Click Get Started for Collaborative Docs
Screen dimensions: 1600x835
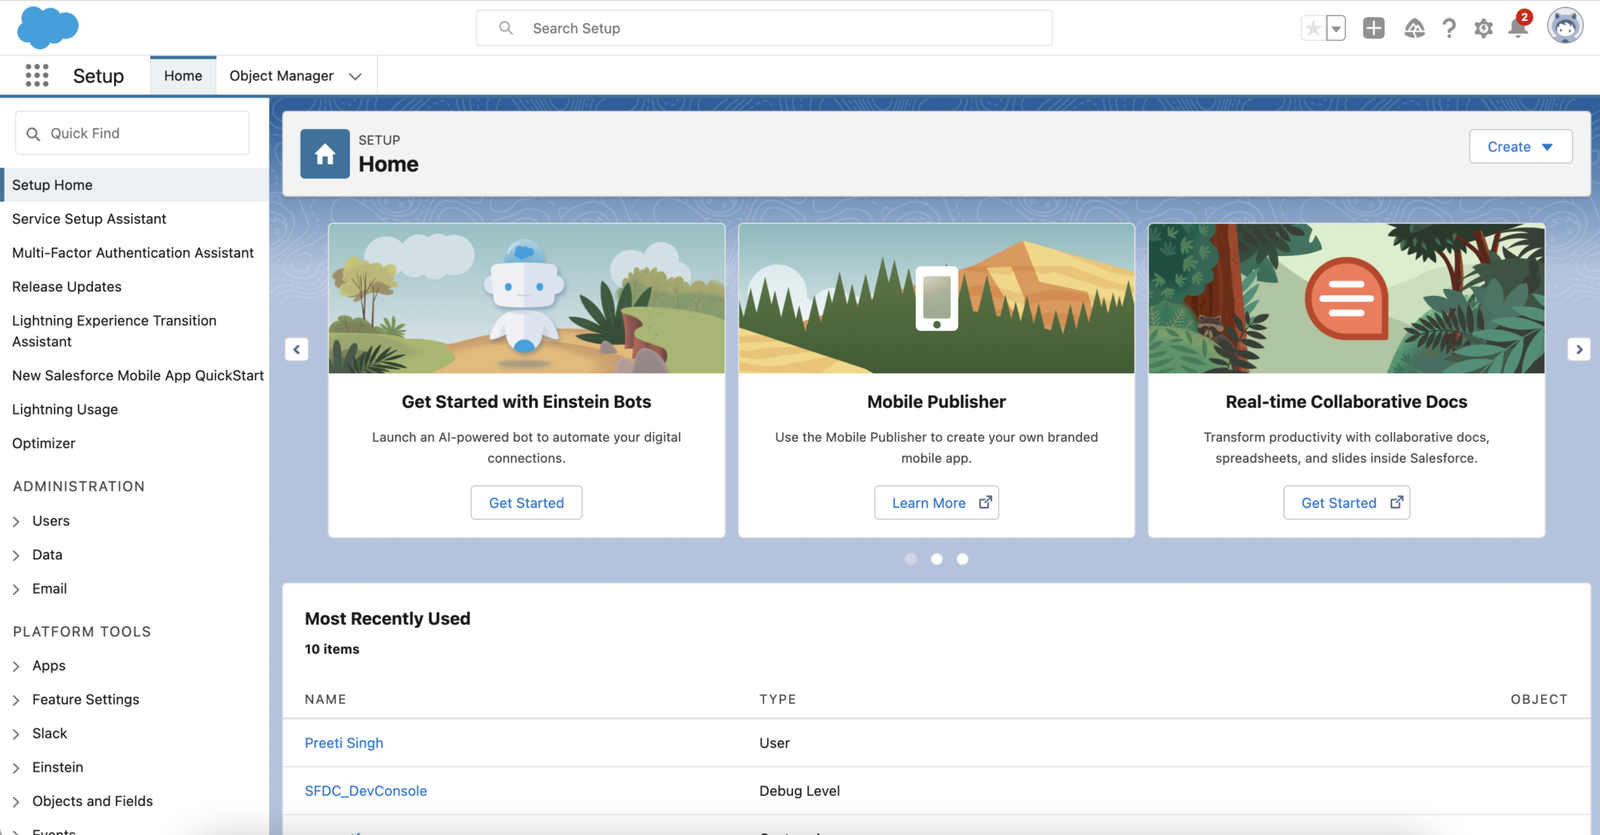click(1346, 502)
